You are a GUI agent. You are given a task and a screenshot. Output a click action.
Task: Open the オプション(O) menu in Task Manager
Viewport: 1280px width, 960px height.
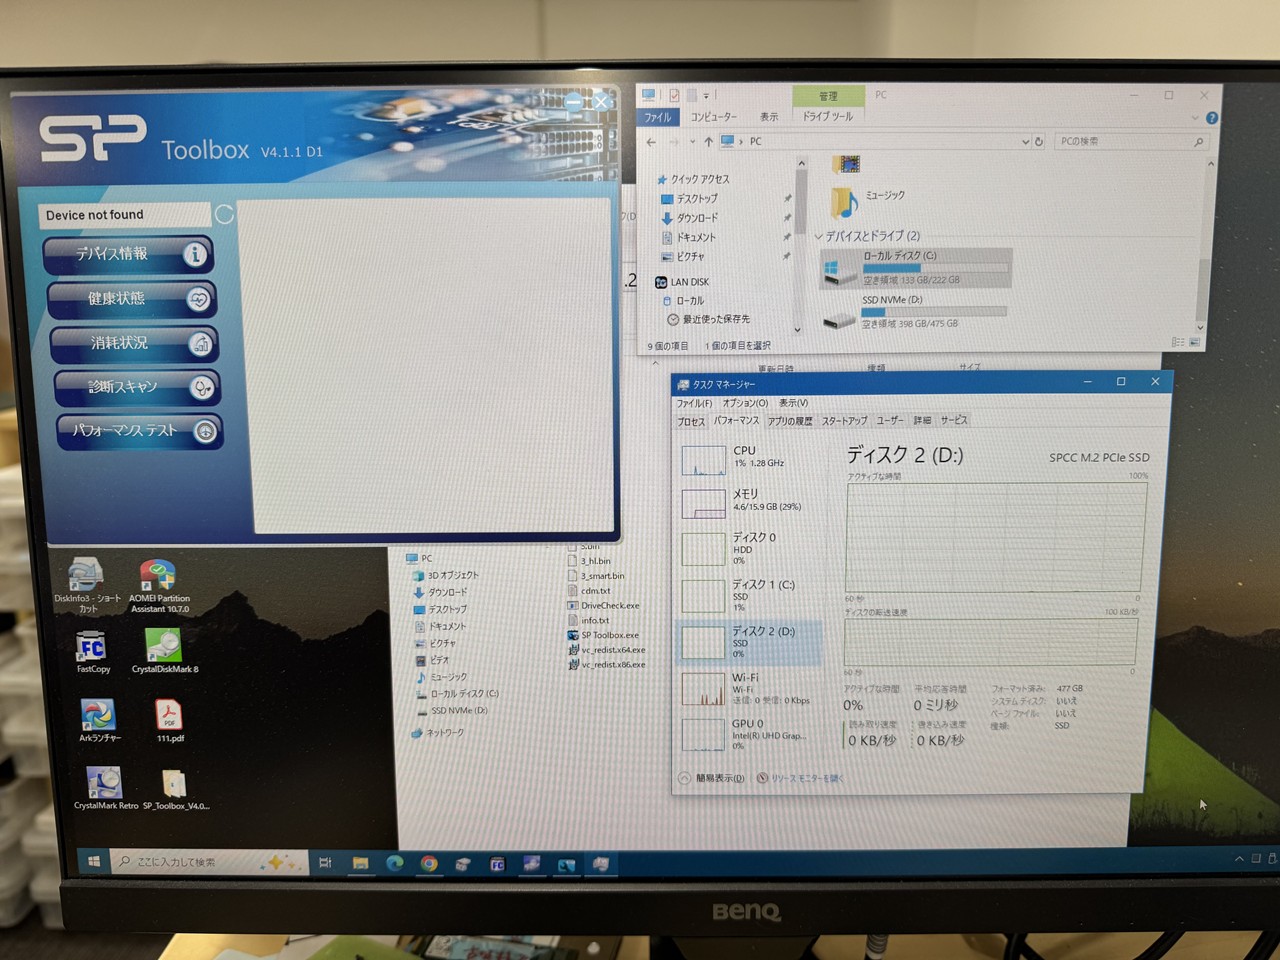point(745,403)
